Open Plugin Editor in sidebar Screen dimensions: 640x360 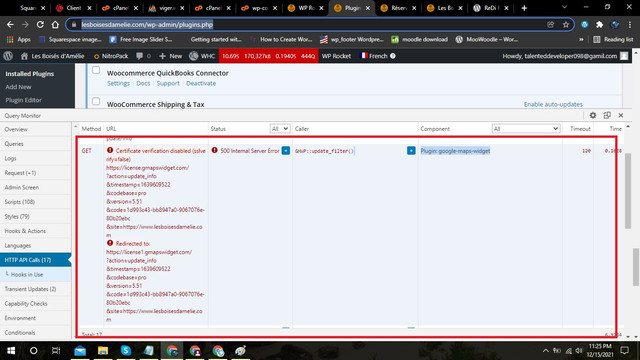23,100
